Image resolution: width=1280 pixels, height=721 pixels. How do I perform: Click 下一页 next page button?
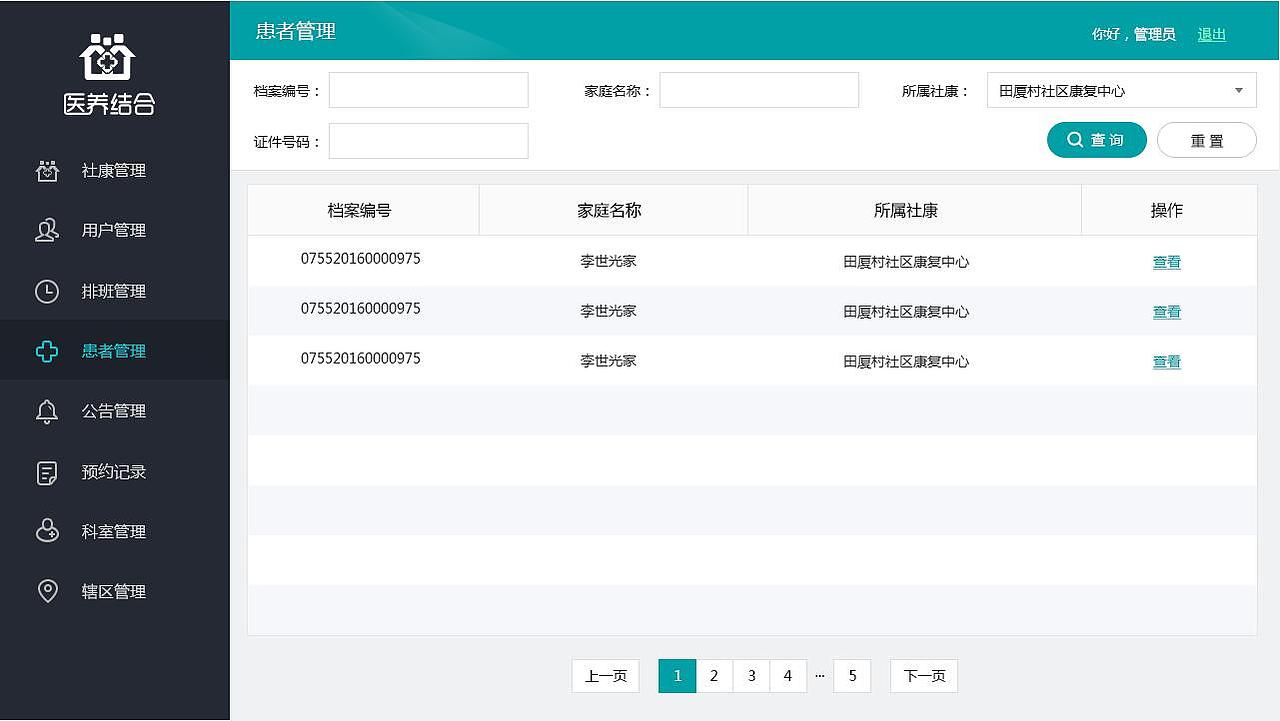(924, 676)
